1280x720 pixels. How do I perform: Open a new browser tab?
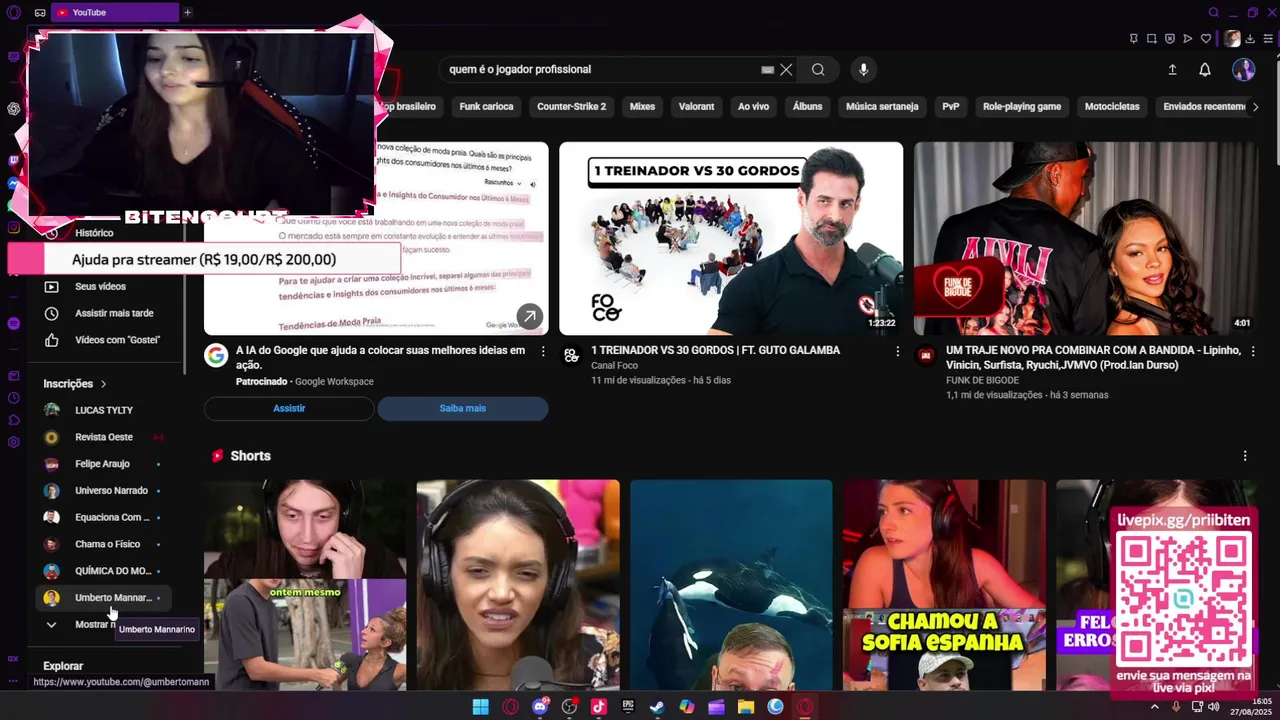187,12
